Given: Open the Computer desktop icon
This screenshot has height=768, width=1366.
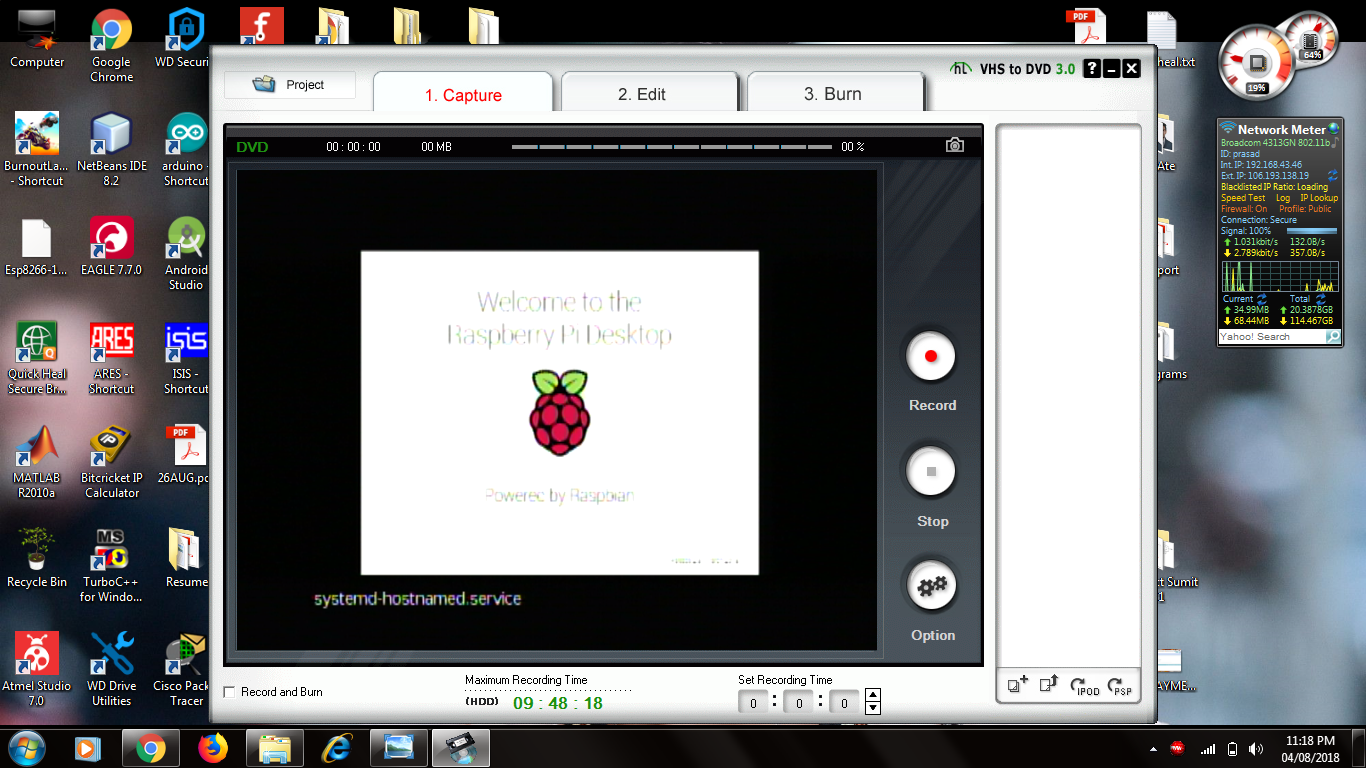Looking at the screenshot, I should [37, 40].
